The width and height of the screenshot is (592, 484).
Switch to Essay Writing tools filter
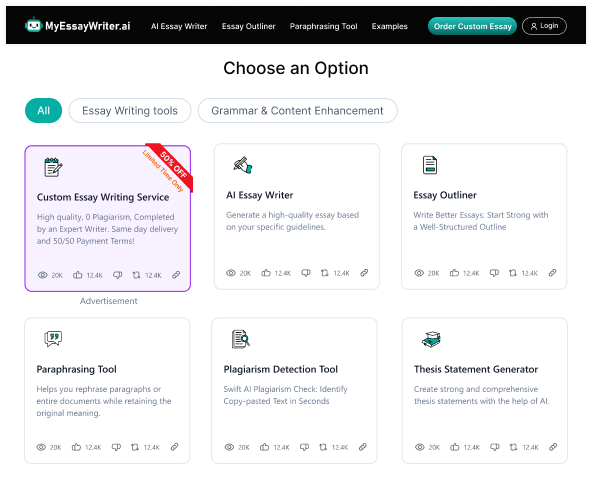(130, 111)
